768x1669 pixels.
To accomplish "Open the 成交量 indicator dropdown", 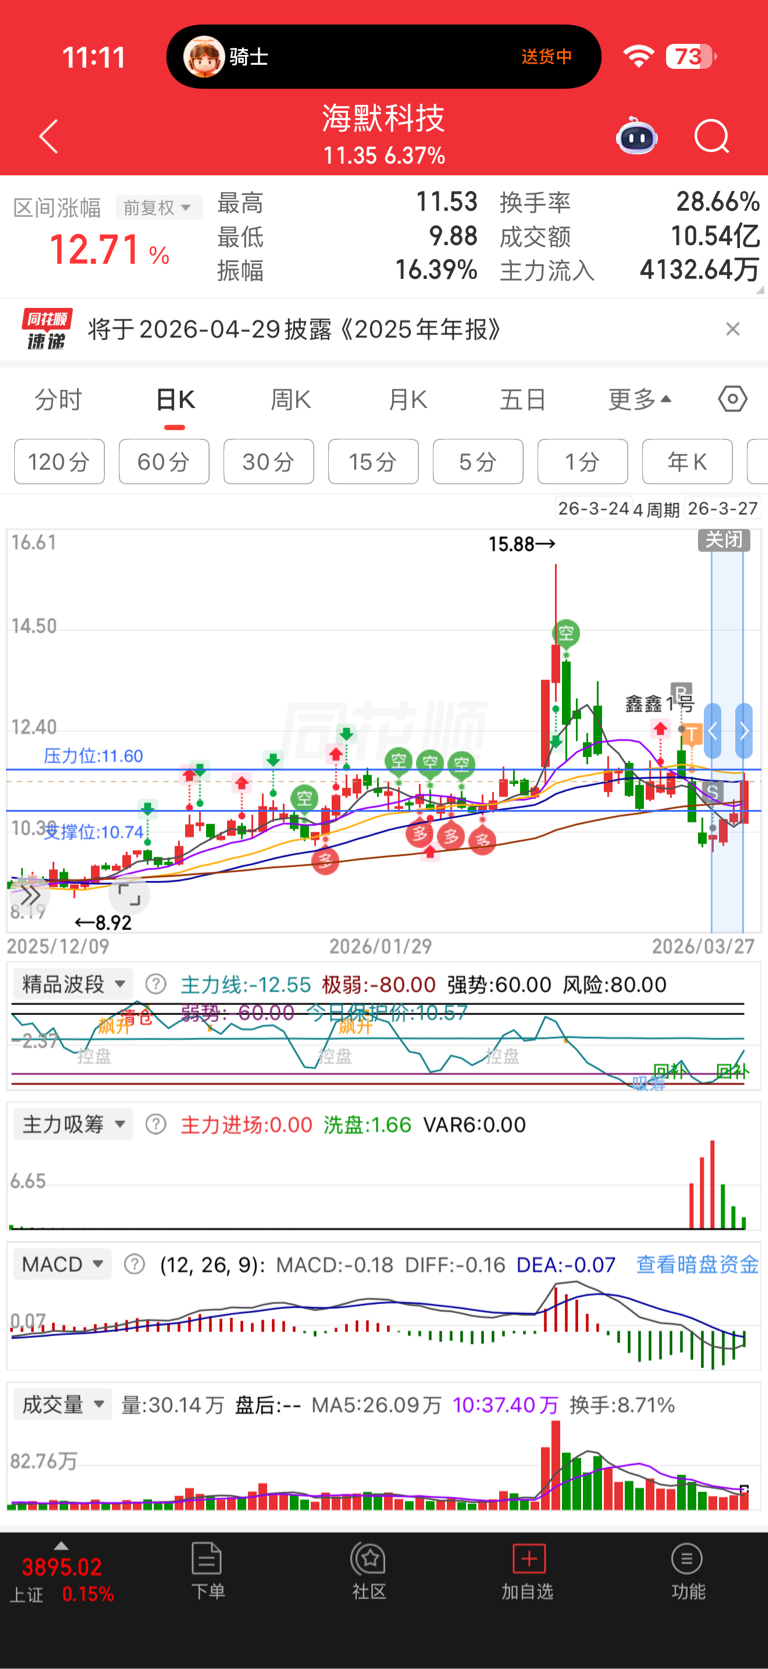I will coord(62,1404).
